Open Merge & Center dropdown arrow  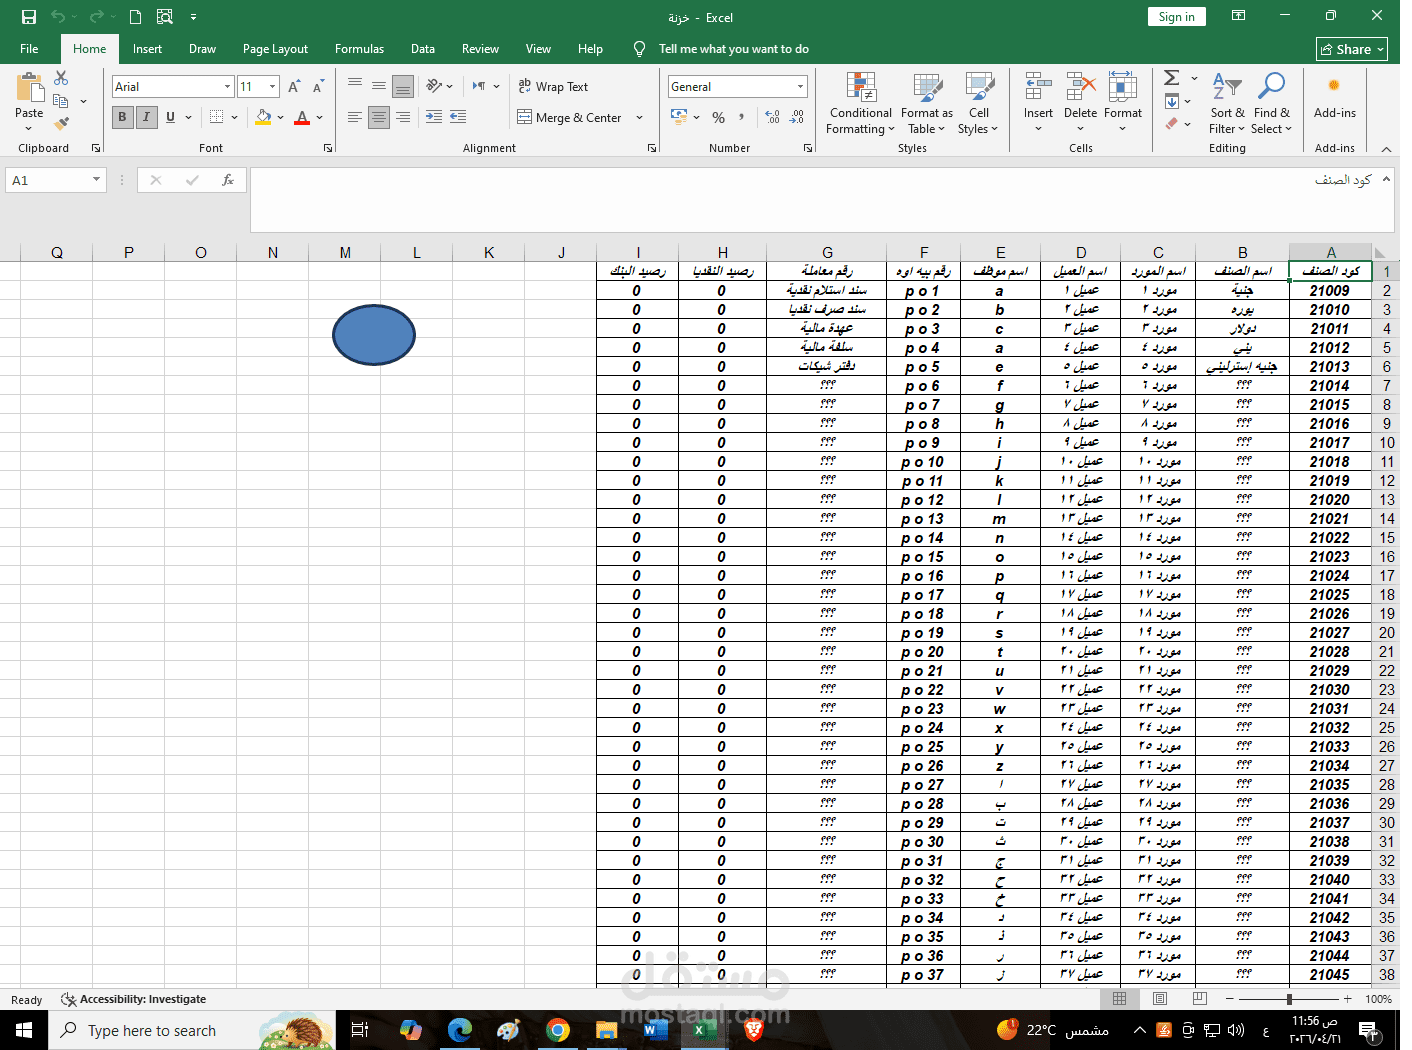click(x=639, y=118)
